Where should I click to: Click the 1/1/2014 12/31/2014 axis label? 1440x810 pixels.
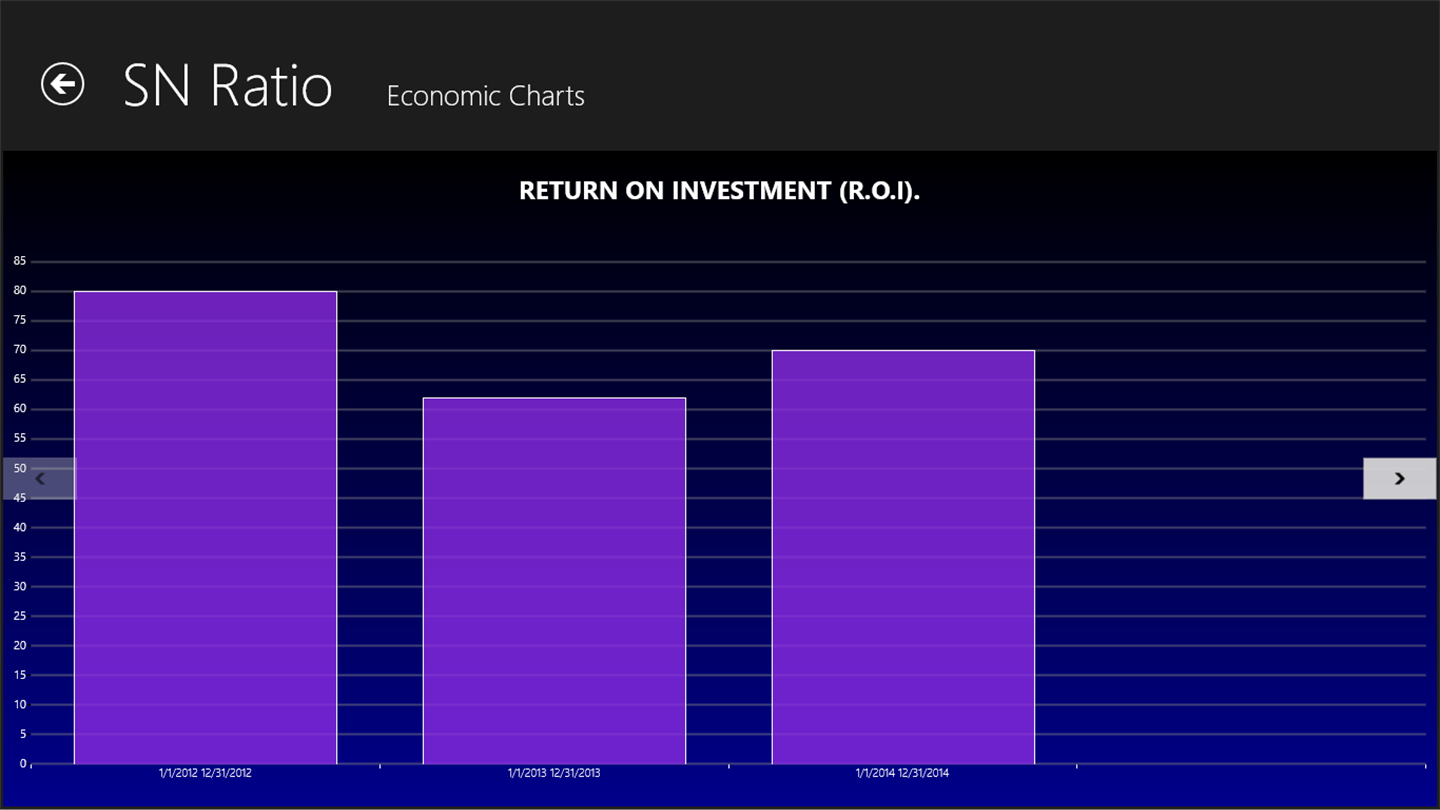point(903,773)
